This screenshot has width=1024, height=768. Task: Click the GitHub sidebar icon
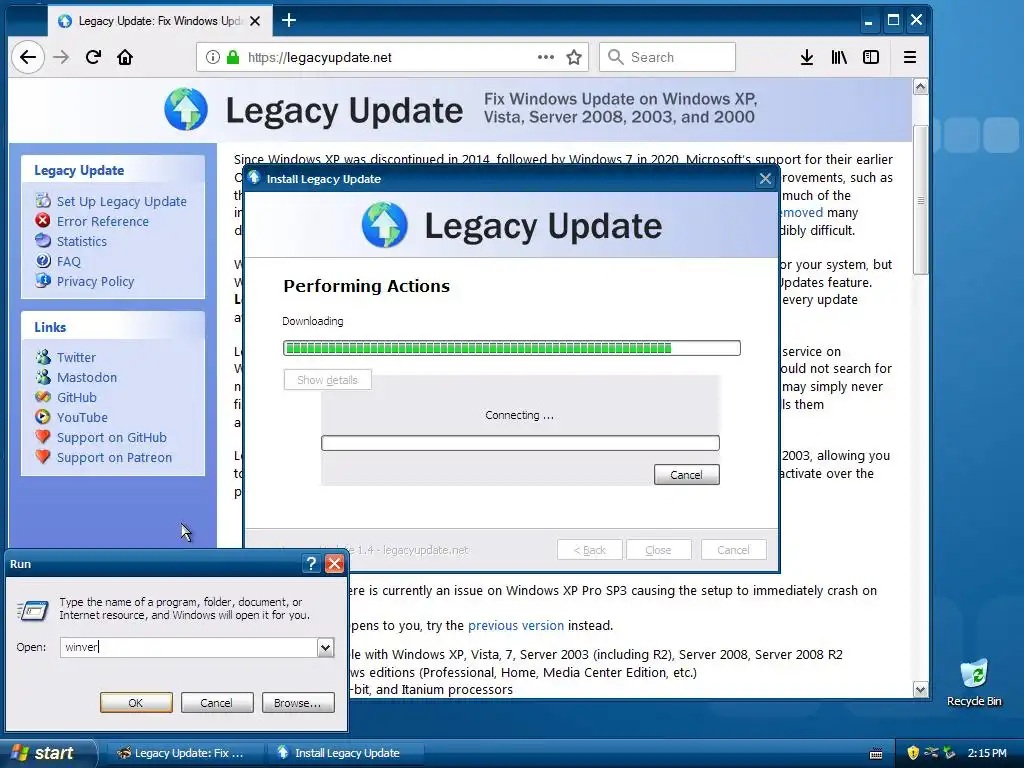click(43, 396)
